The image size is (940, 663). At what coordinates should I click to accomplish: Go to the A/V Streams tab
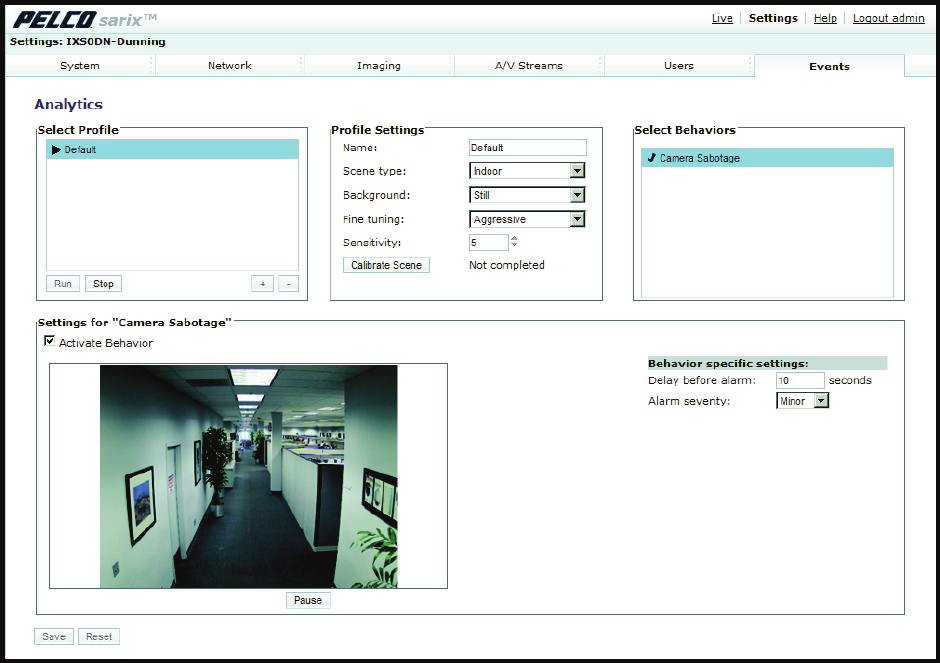click(x=529, y=65)
